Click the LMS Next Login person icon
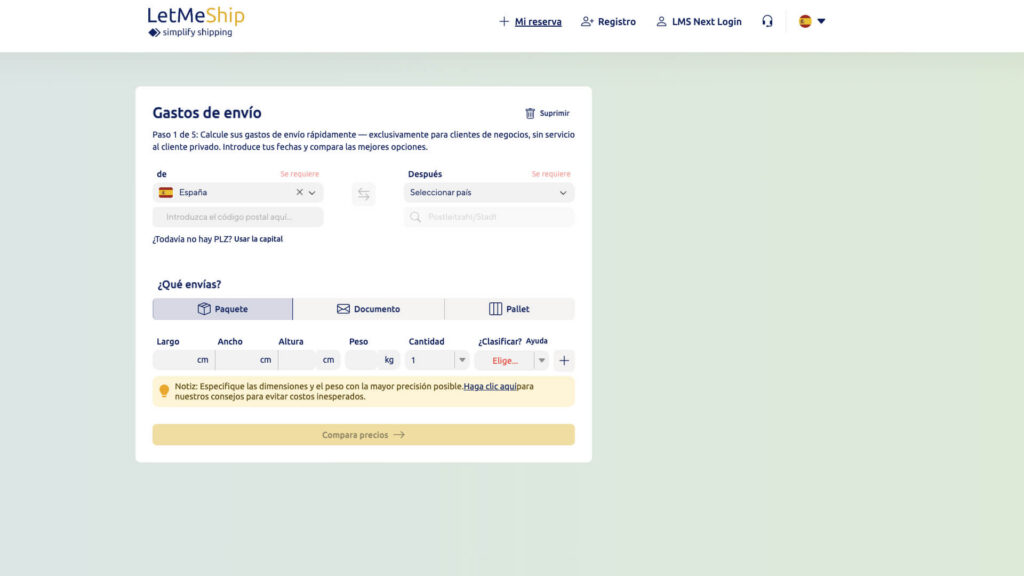The width and height of the screenshot is (1024, 576). tap(662, 22)
